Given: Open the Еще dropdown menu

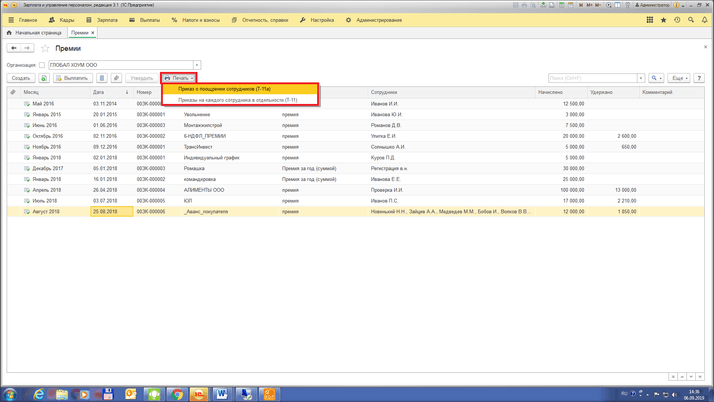Looking at the screenshot, I should [x=679, y=78].
